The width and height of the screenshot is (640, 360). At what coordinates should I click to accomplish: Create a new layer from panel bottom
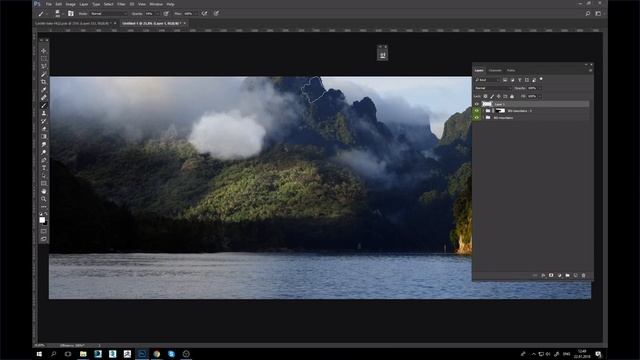(576, 276)
